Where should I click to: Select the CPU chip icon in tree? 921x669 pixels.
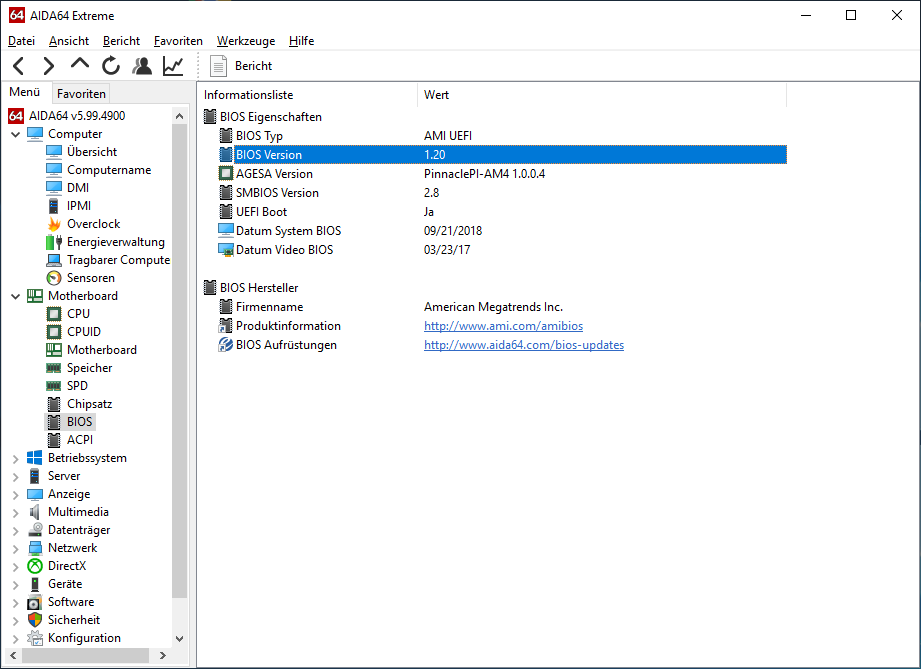tap(54, 314)
